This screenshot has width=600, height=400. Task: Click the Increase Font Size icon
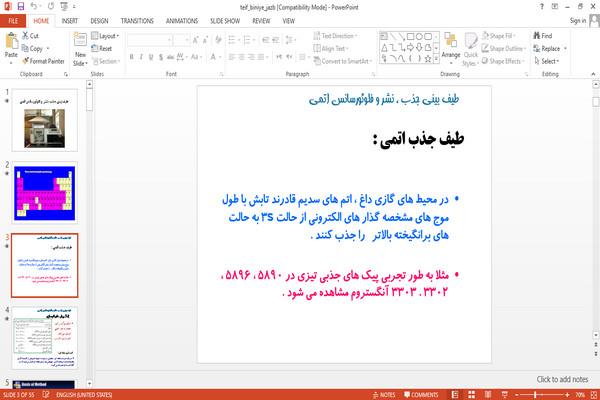click(x=196, y=40)
